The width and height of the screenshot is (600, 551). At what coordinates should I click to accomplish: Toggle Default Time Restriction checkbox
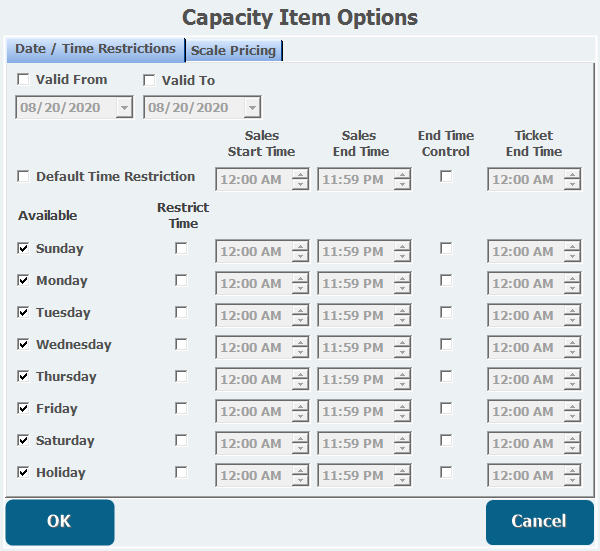point(23,176)
